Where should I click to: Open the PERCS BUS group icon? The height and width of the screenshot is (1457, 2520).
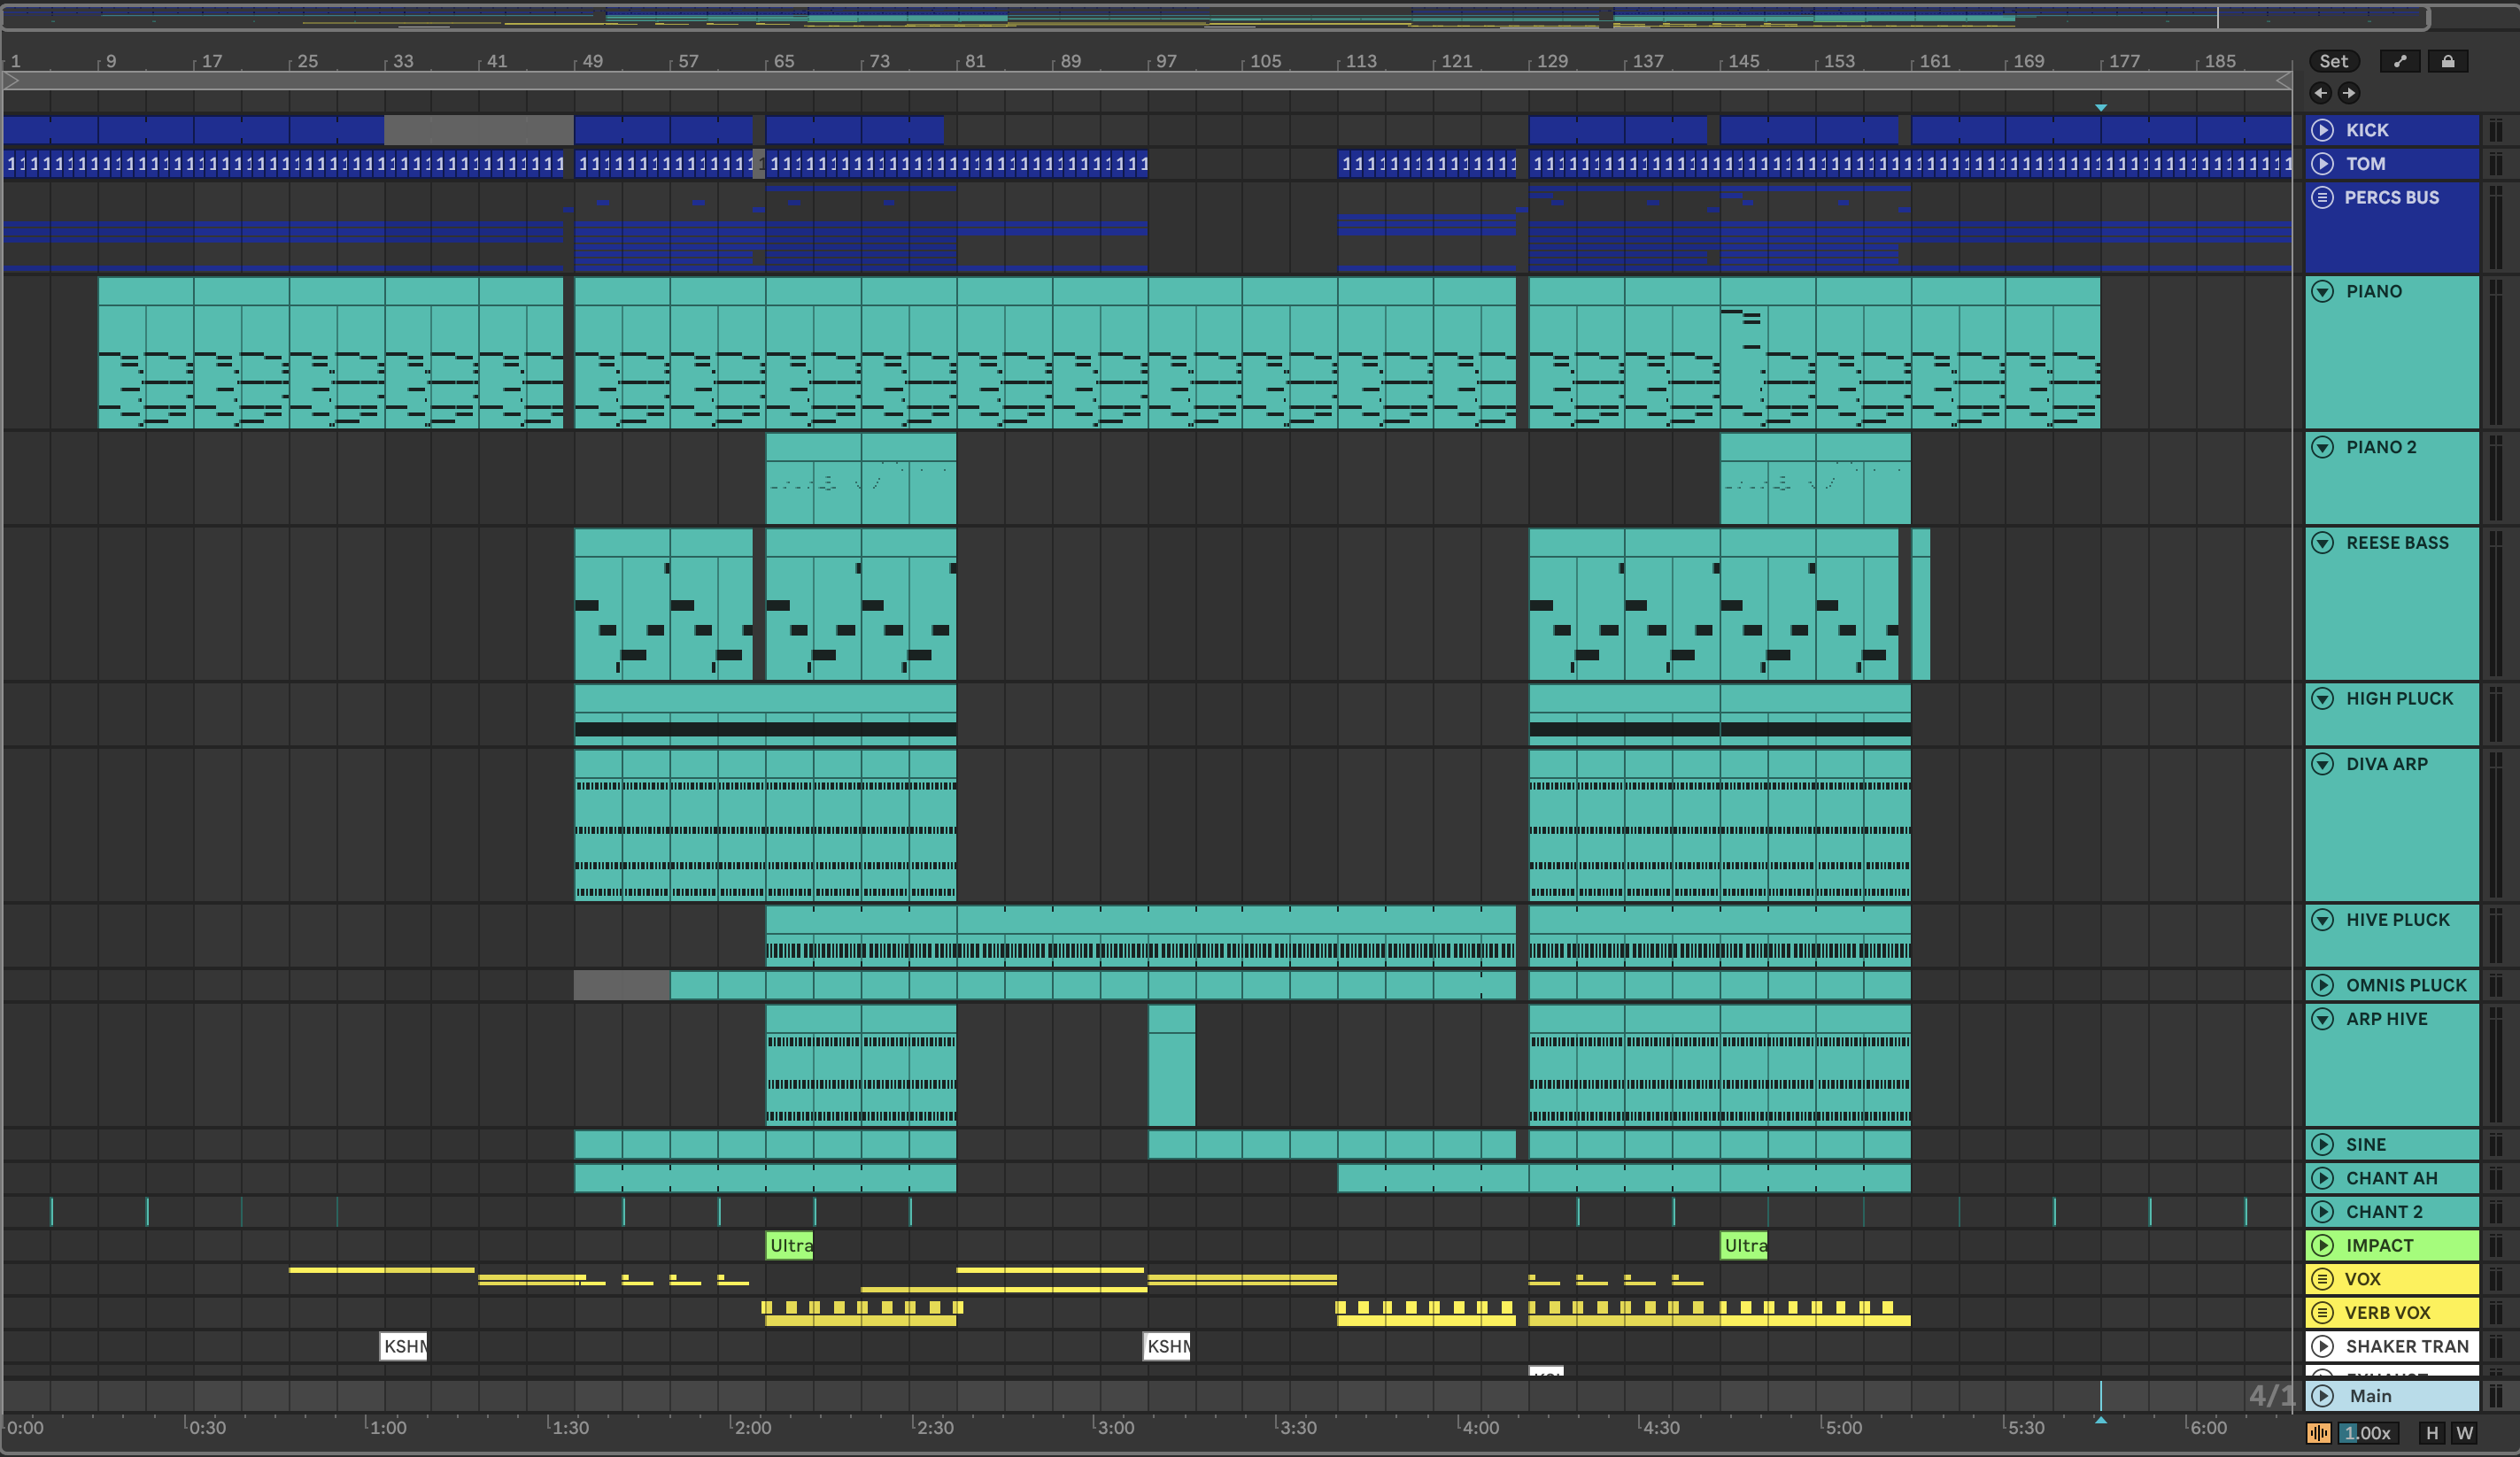2322,197
